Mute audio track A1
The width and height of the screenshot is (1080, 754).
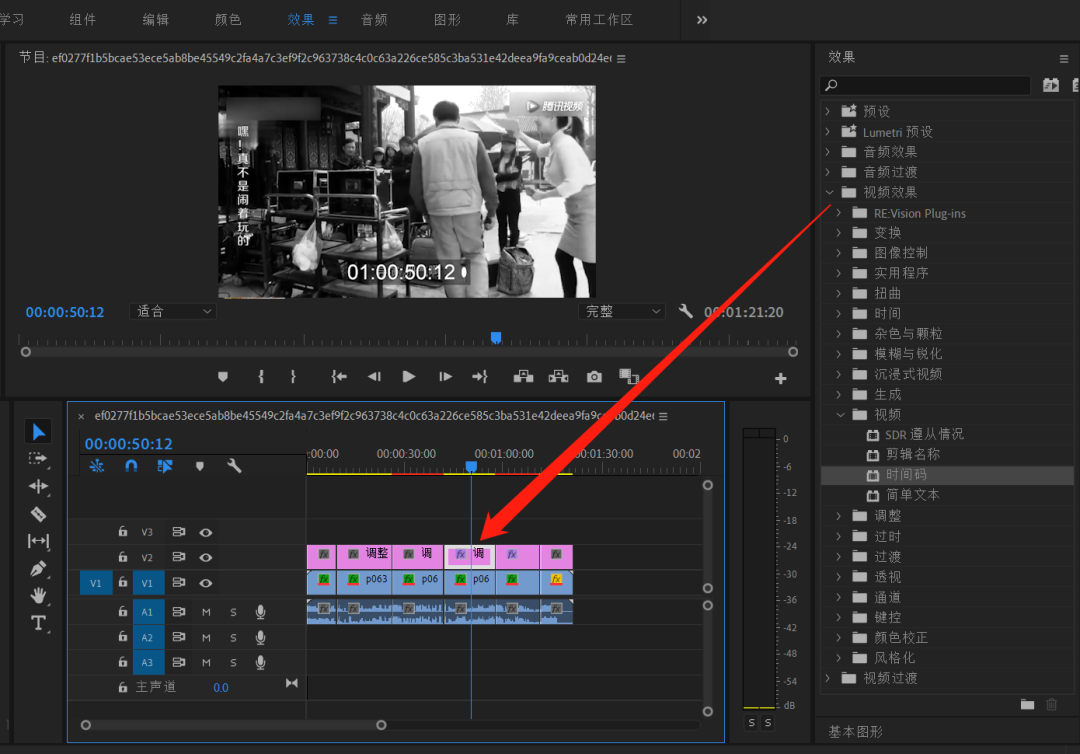[206, 611]
